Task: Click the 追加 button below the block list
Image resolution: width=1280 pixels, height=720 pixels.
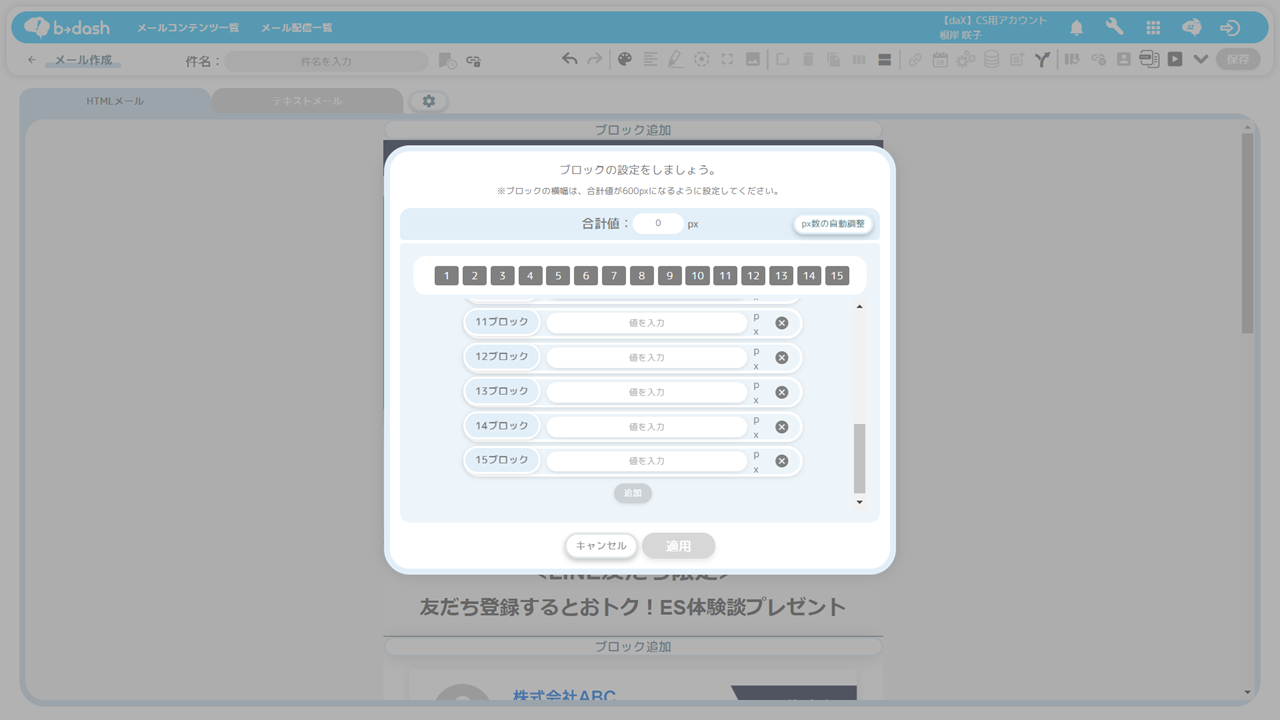Action: click(x=632, y=493)
